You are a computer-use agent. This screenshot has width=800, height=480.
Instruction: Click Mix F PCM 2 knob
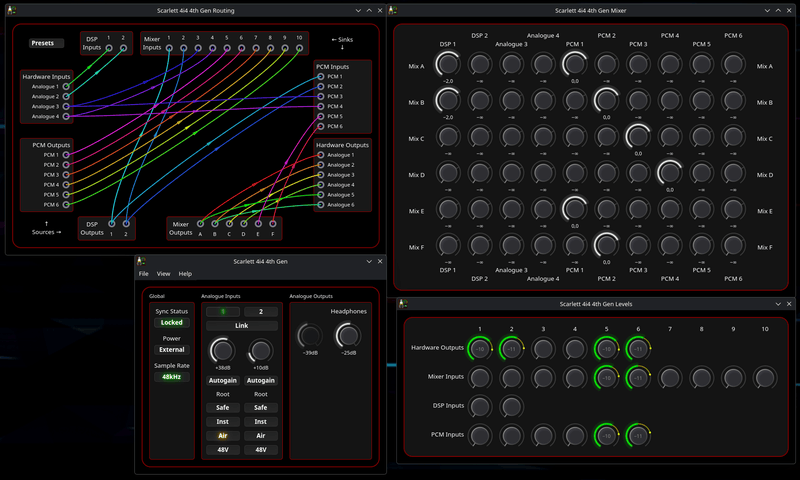[x=607, y=245]
